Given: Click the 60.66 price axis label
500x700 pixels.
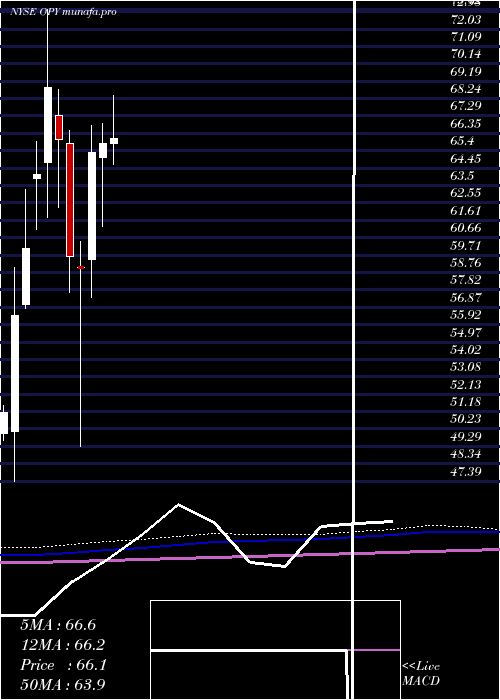Looking at the screenshot, I should [x=466, y=228].
